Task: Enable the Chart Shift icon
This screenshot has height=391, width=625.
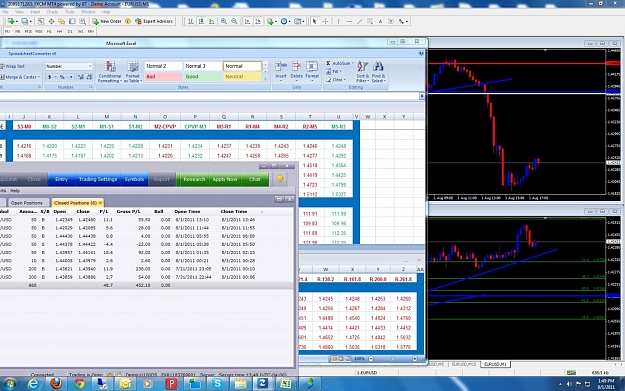Action: click(258, 21)
